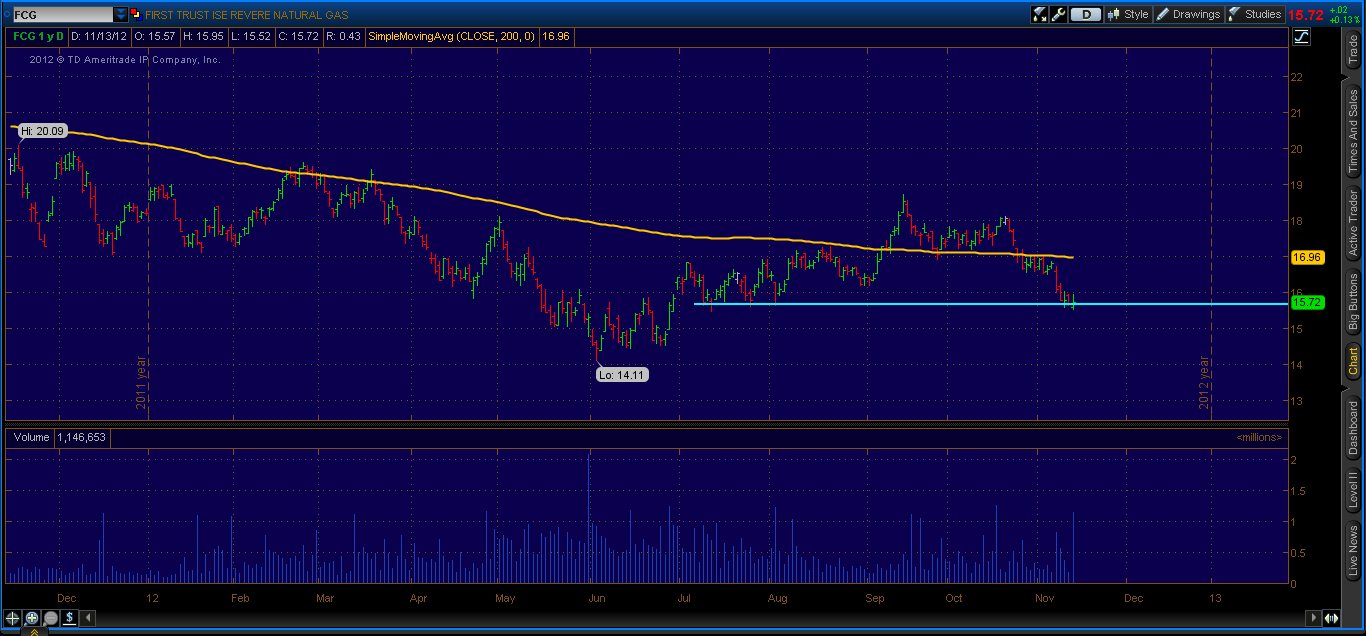
Task: Open chart settings wrench icon
Action: coord(1060,14)
